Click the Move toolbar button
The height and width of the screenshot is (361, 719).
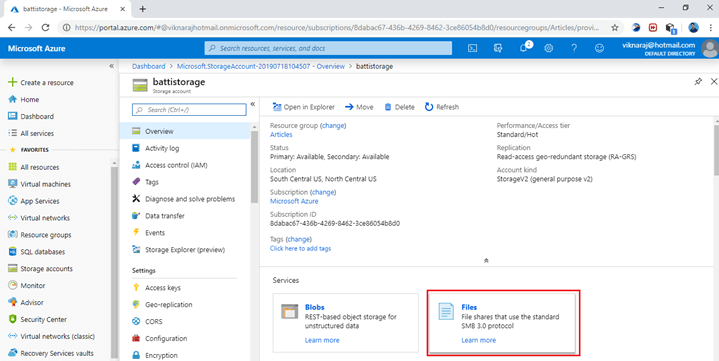(359, 107)
